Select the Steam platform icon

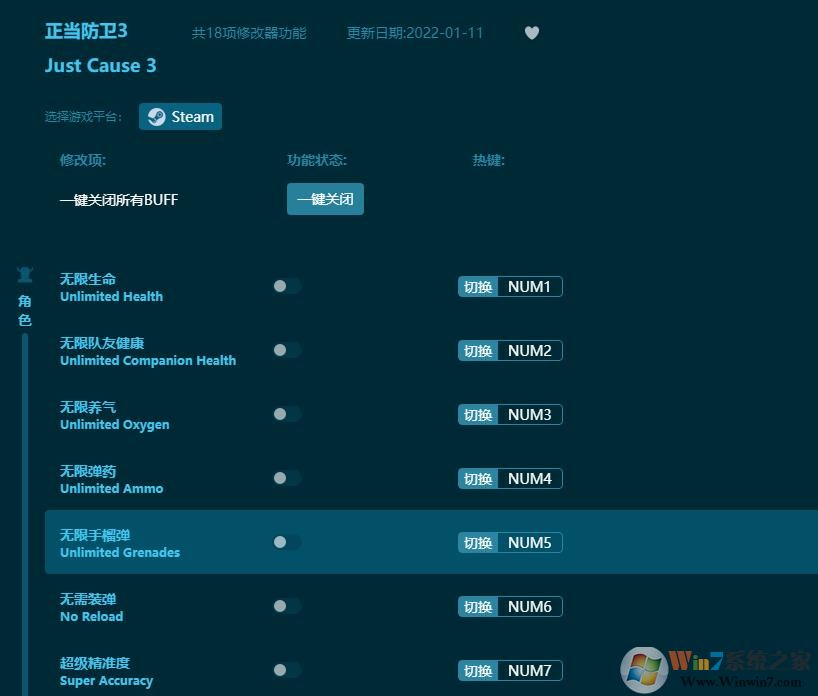[x=180, y=116]
